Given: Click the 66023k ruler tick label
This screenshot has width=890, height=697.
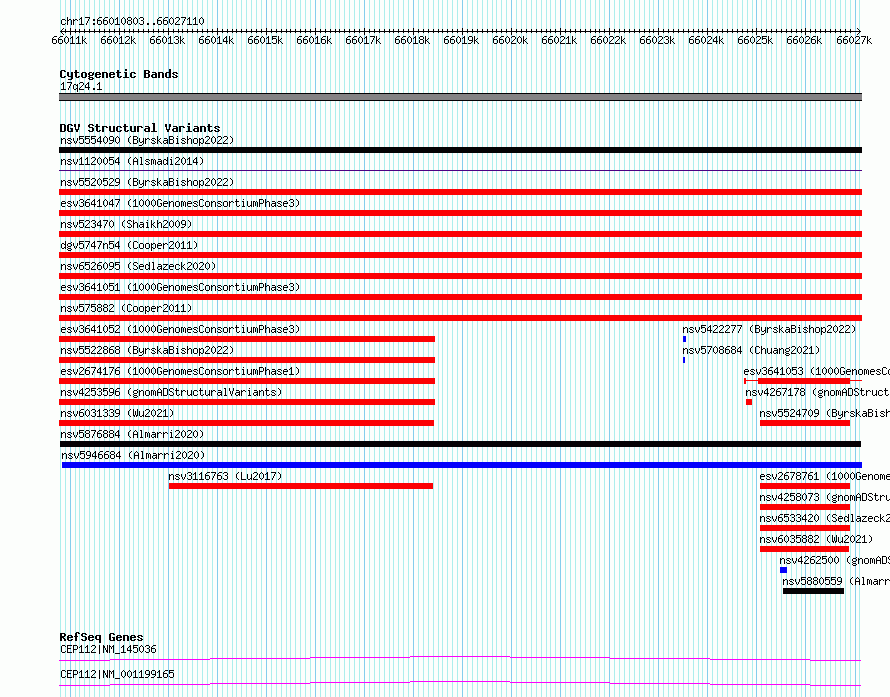Looking at the screenshot, I should 657,40.
